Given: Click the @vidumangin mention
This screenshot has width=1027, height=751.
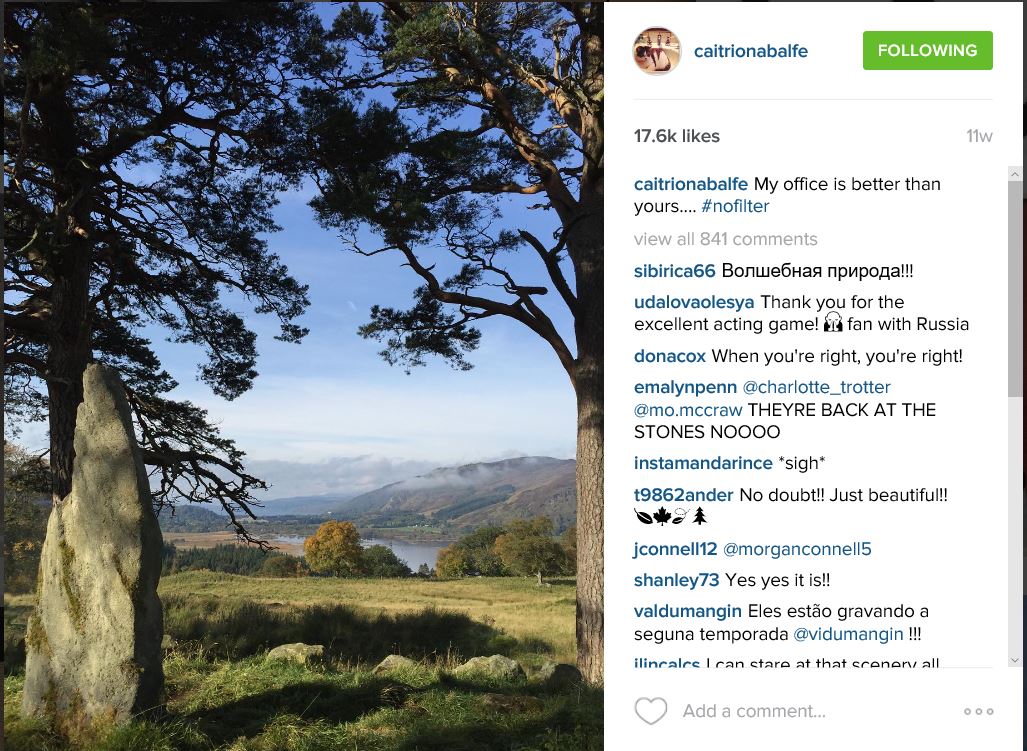Looking at the screenshot, I should click(848, 634).
